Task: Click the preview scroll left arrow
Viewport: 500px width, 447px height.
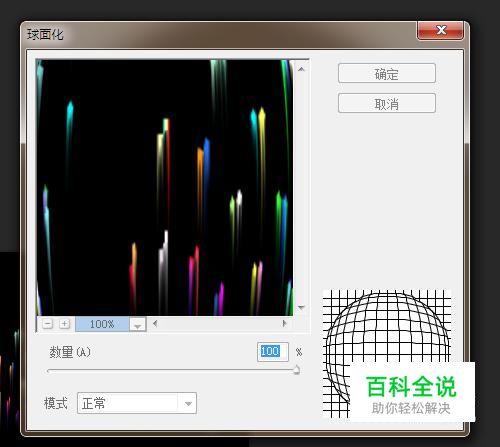Action: point(155,323)
